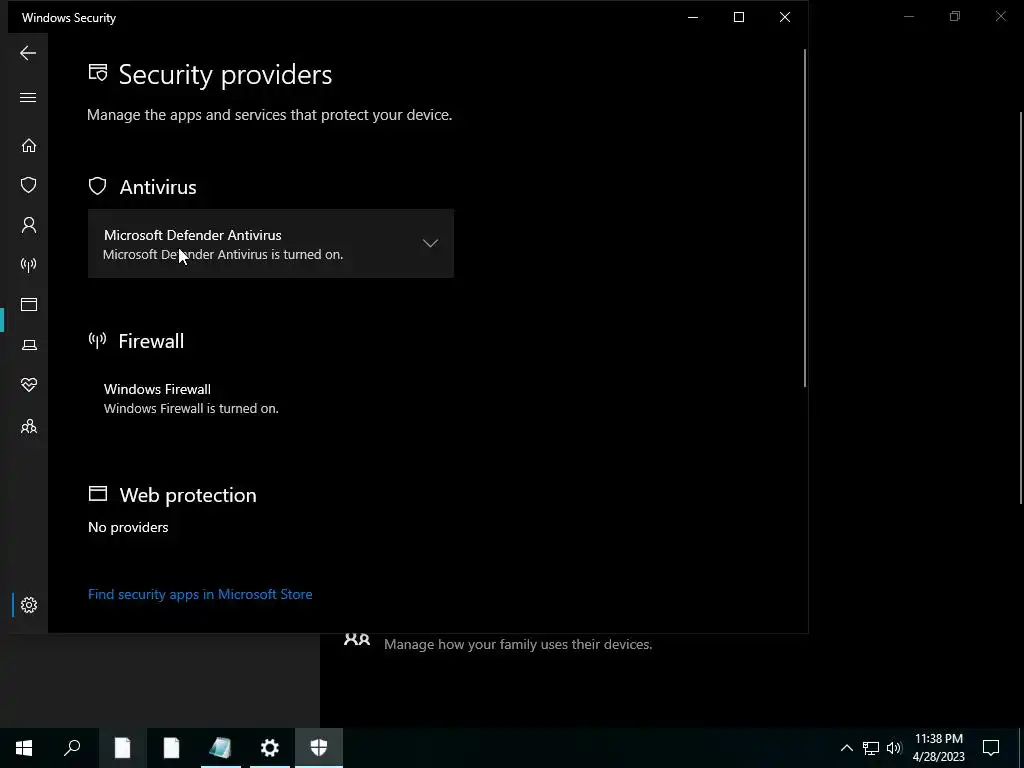The height and width of the screenshot is (768, 1024).
Task: Click 'Microsoft Defender Antivirus is turned on' status
Action: (223, 255)
